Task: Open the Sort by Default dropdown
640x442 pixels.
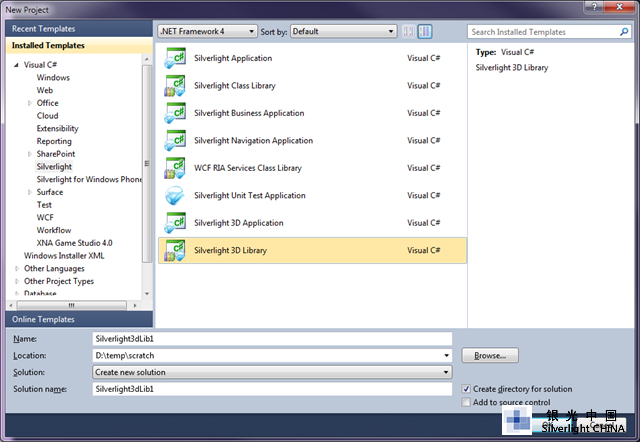Action: pyautogui.click(x=343, y=31)
